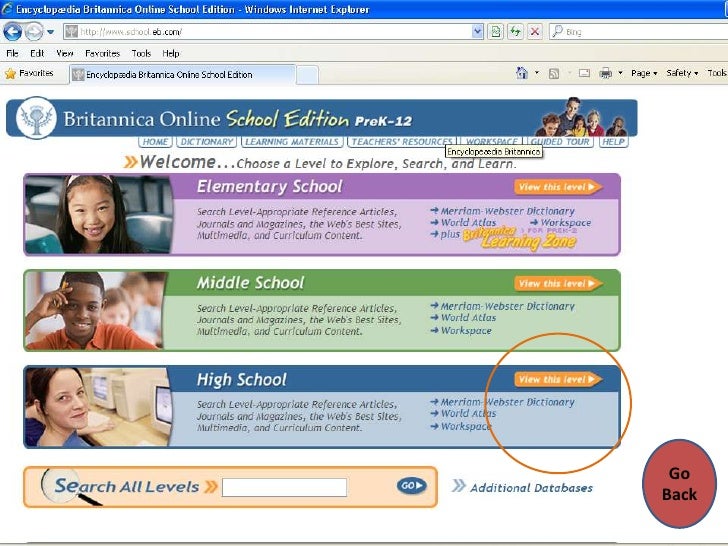Click the Middle School boy photo
Screen dimensions: 728x546
pyautogui.click(x=95, y=310)
